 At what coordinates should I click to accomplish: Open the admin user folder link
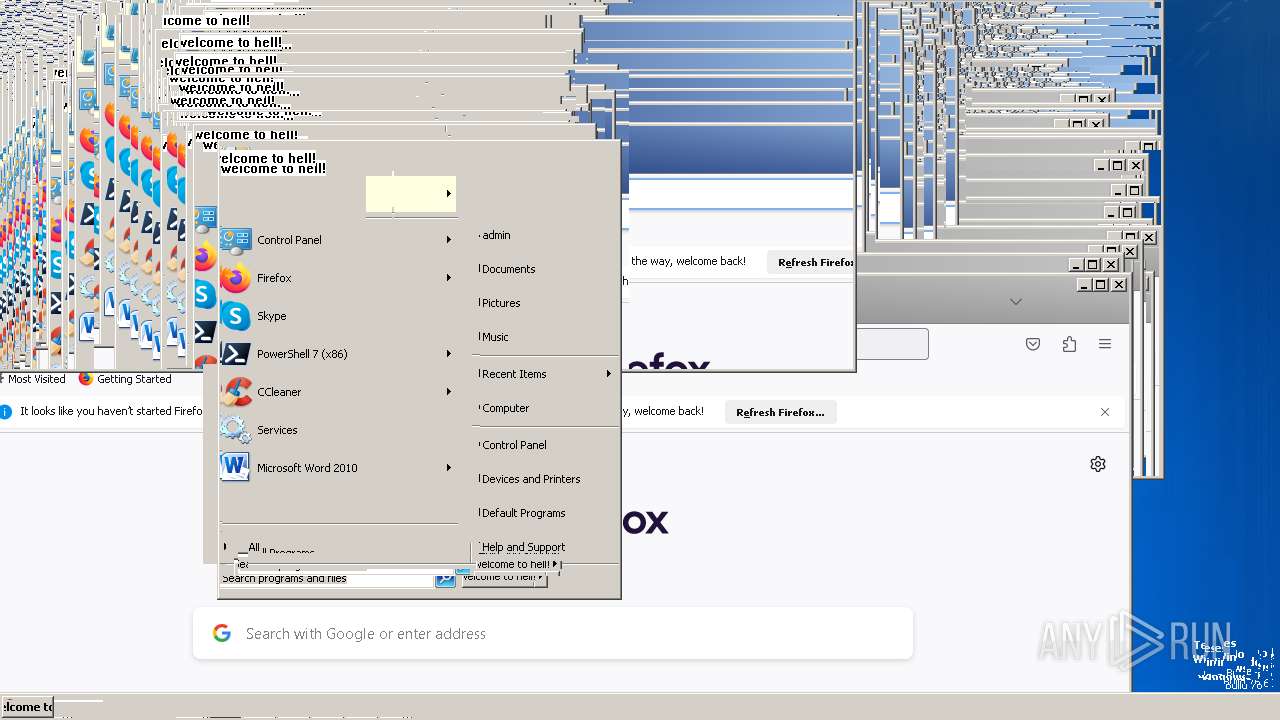(x=496, y=235)
